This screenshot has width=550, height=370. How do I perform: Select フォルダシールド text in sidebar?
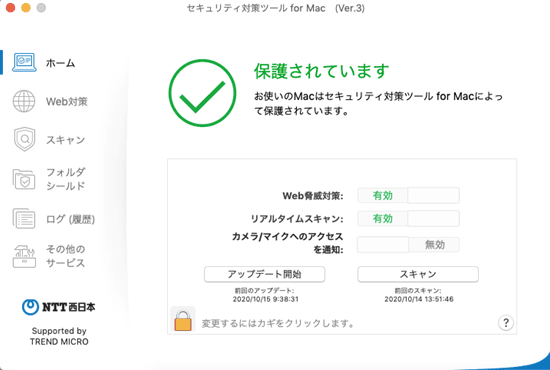66,179
